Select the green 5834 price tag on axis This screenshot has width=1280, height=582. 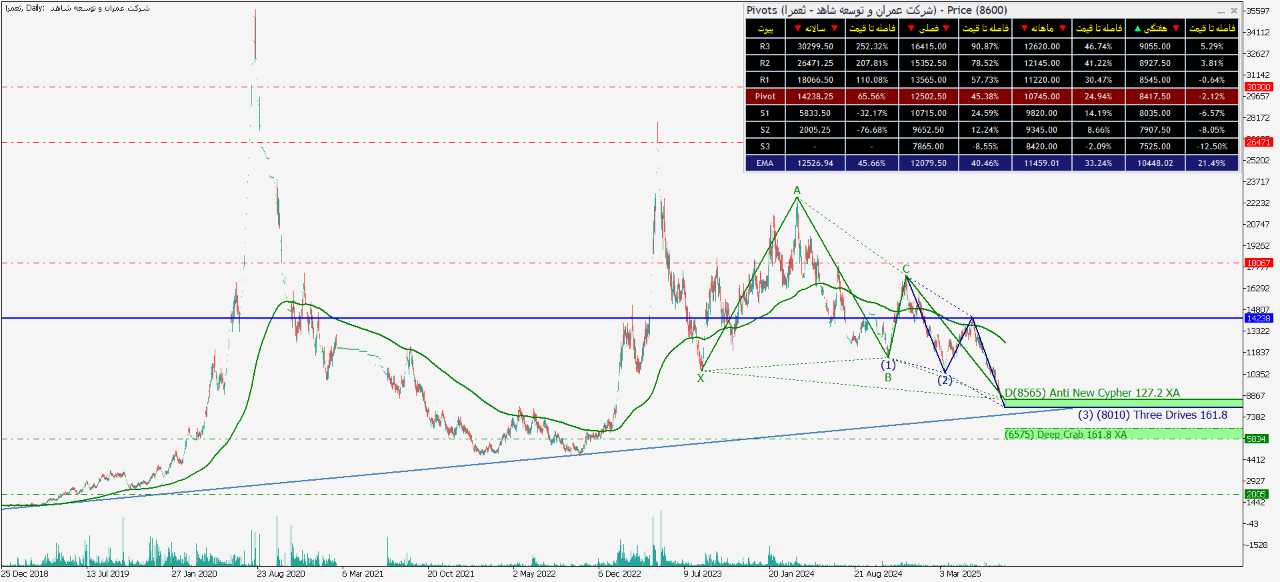click(1257, 438)
